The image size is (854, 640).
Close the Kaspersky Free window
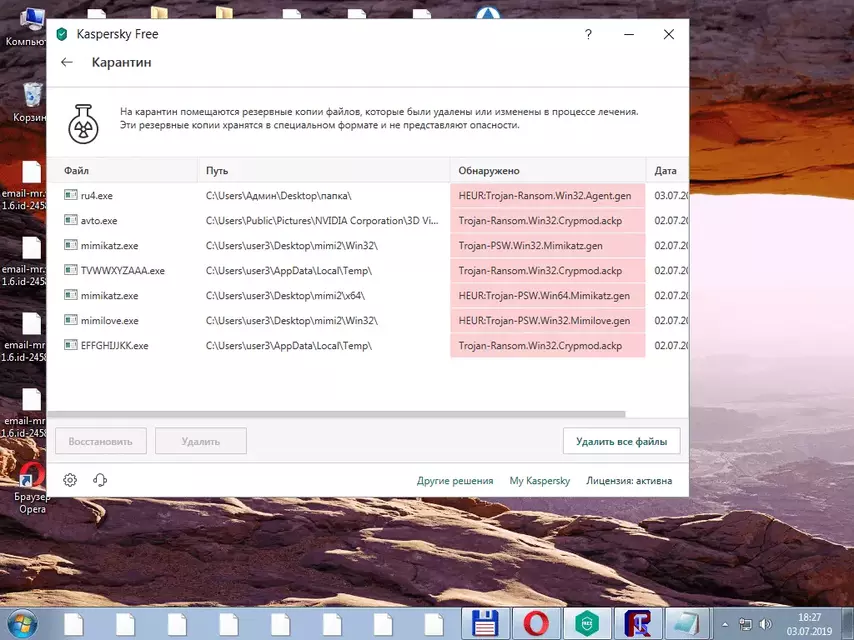pos(669,34)
